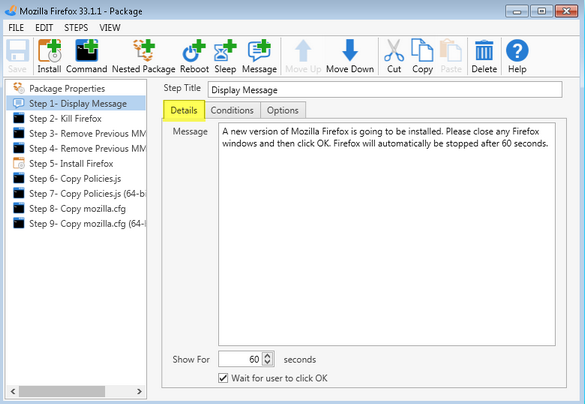
Task: Click the Move Up arrow icon
Action: pyautogui.click(x=303, y=51)
